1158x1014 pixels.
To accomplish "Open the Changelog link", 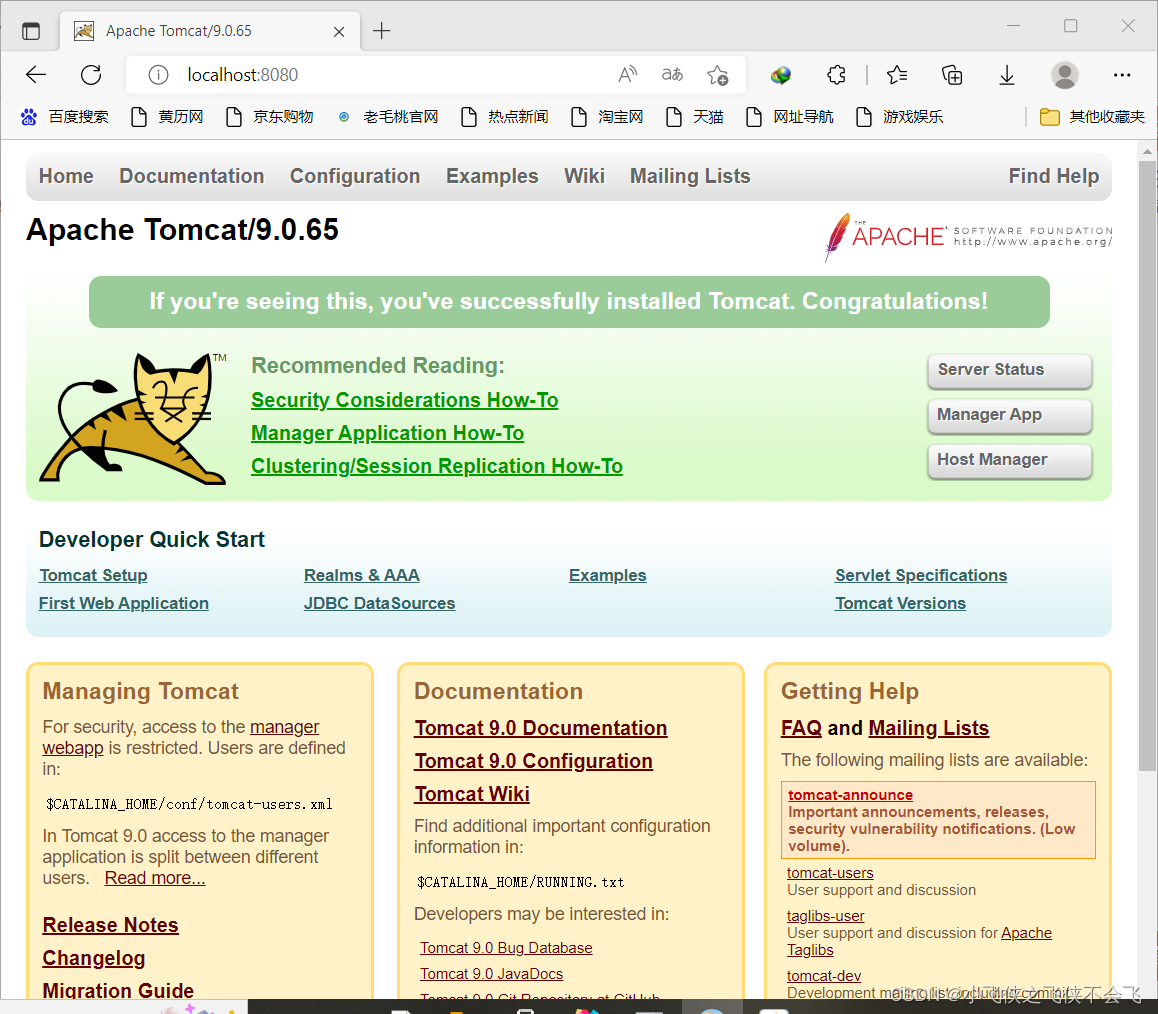I will (x=94, y=959).
